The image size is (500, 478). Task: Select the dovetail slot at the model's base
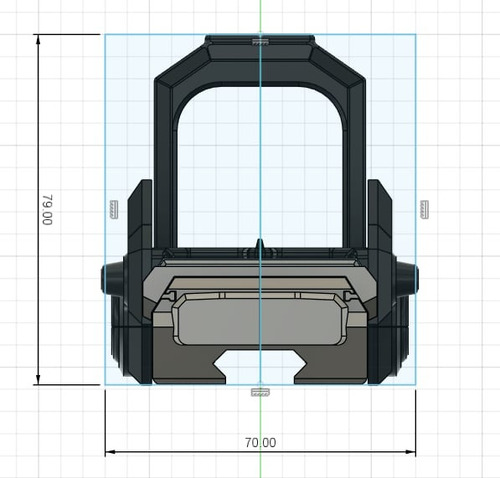click(260, 366)
